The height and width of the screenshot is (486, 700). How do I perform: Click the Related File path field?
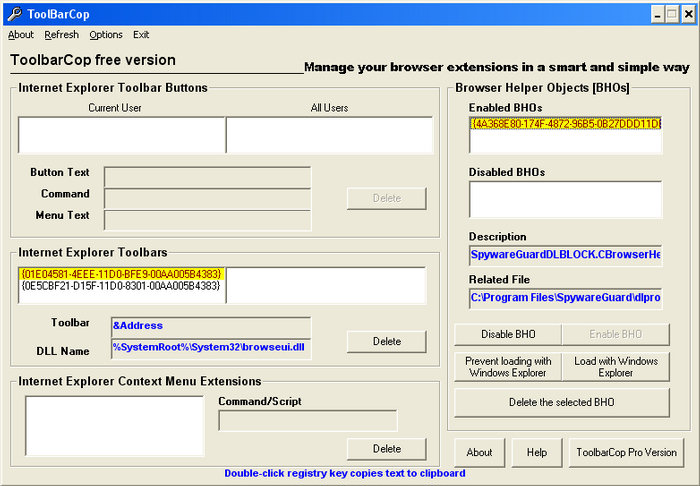pos(566,298)
